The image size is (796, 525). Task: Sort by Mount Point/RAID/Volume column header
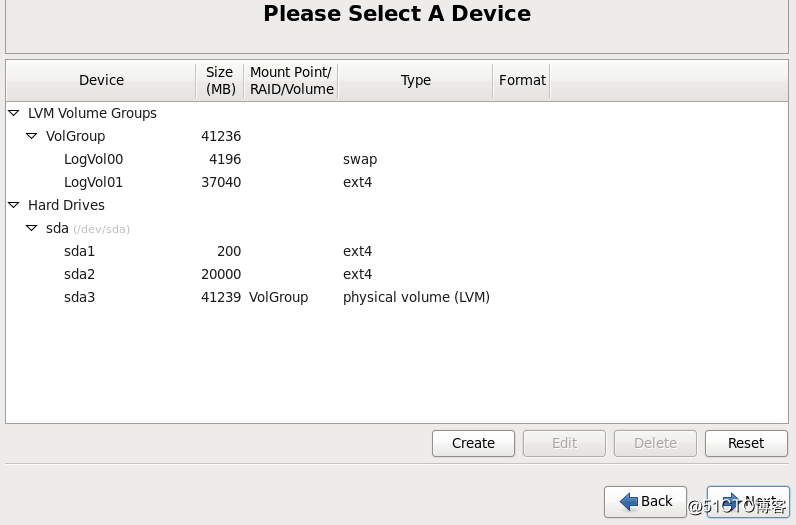pyautogui.click(x=291, y=80)
